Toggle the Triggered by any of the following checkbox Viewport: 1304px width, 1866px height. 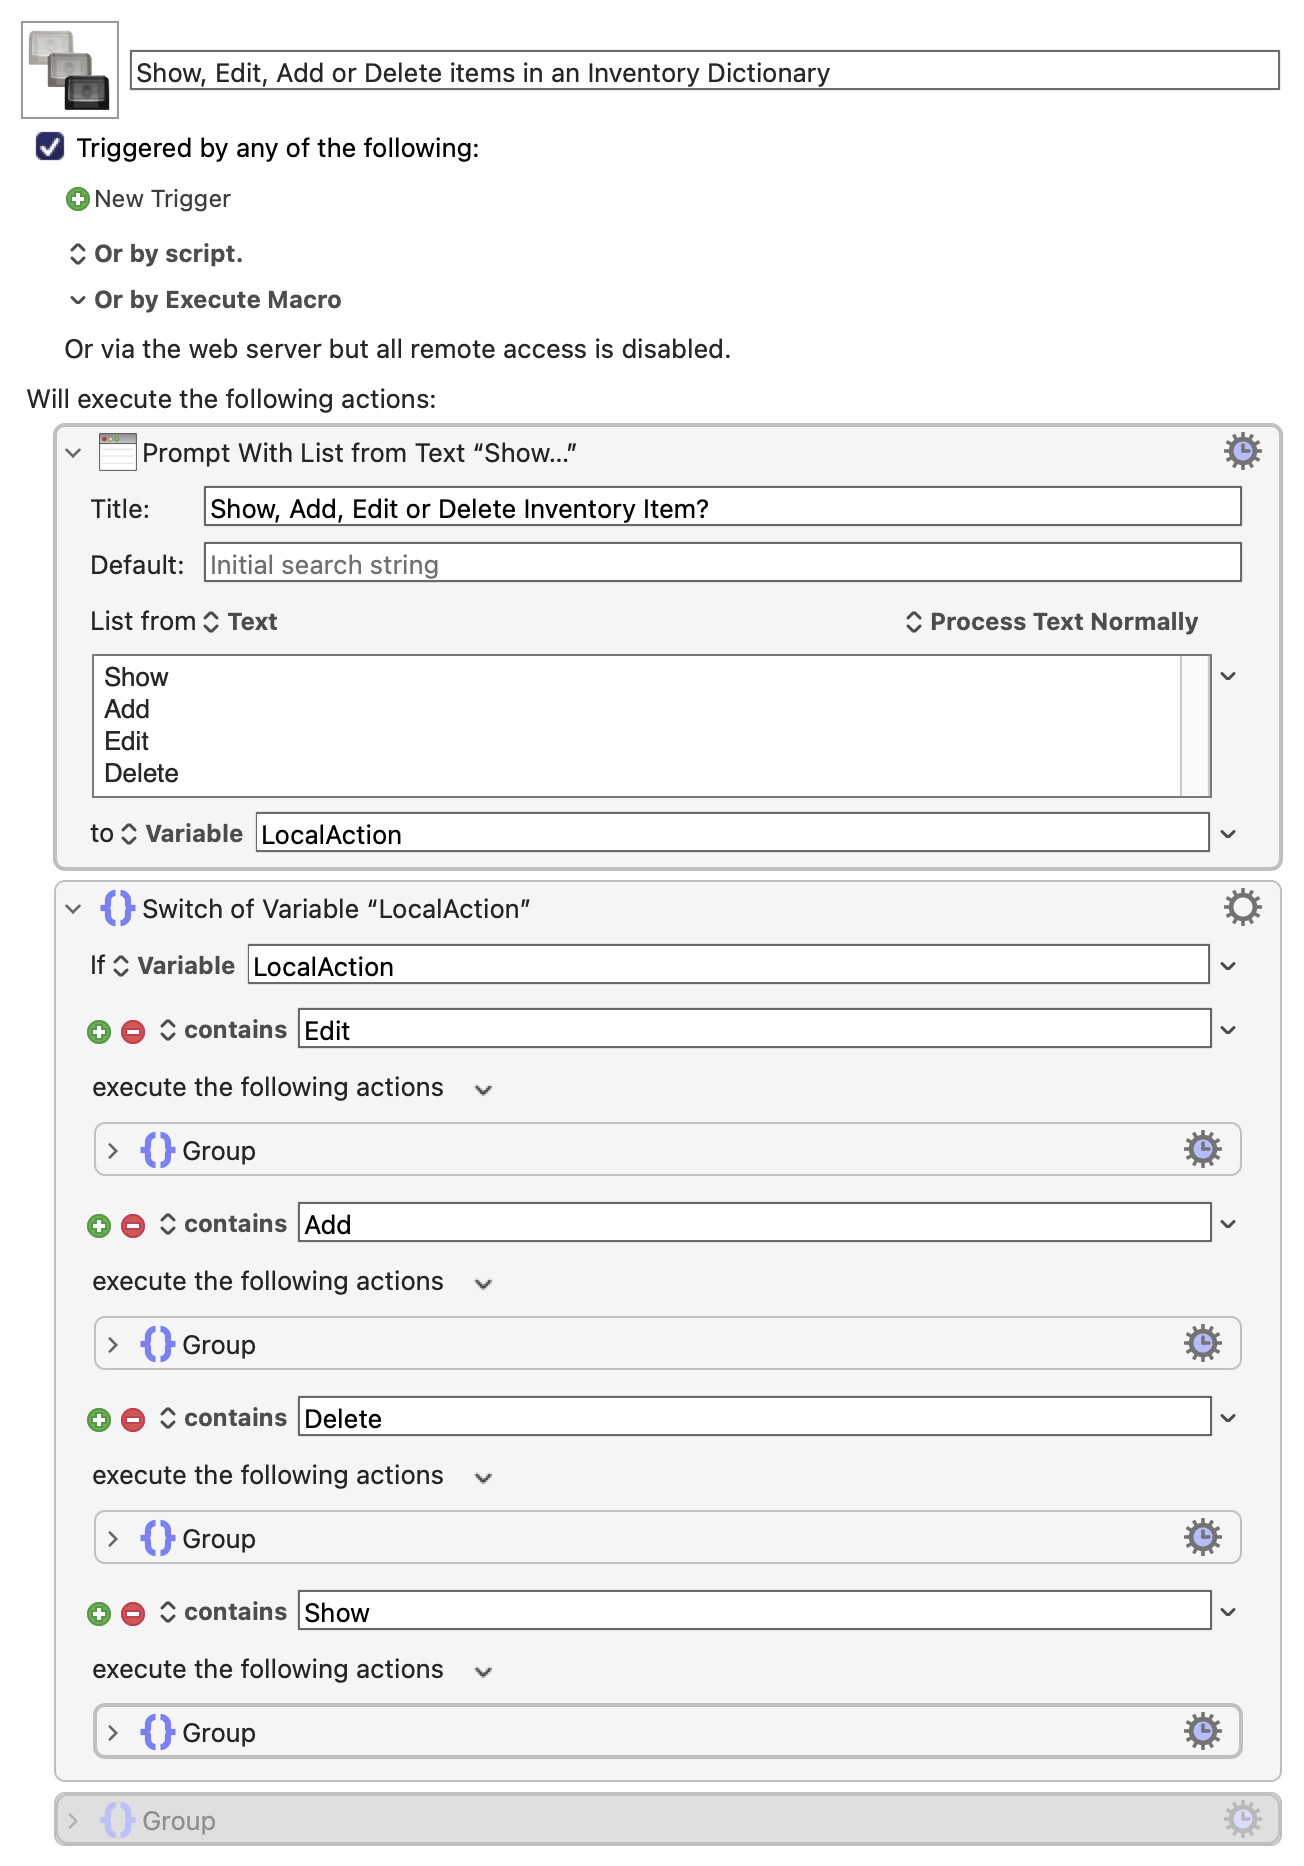50,147
